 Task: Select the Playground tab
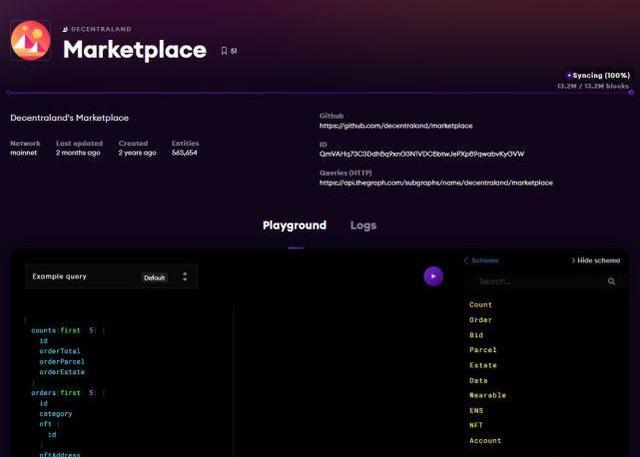click(294, 226)
